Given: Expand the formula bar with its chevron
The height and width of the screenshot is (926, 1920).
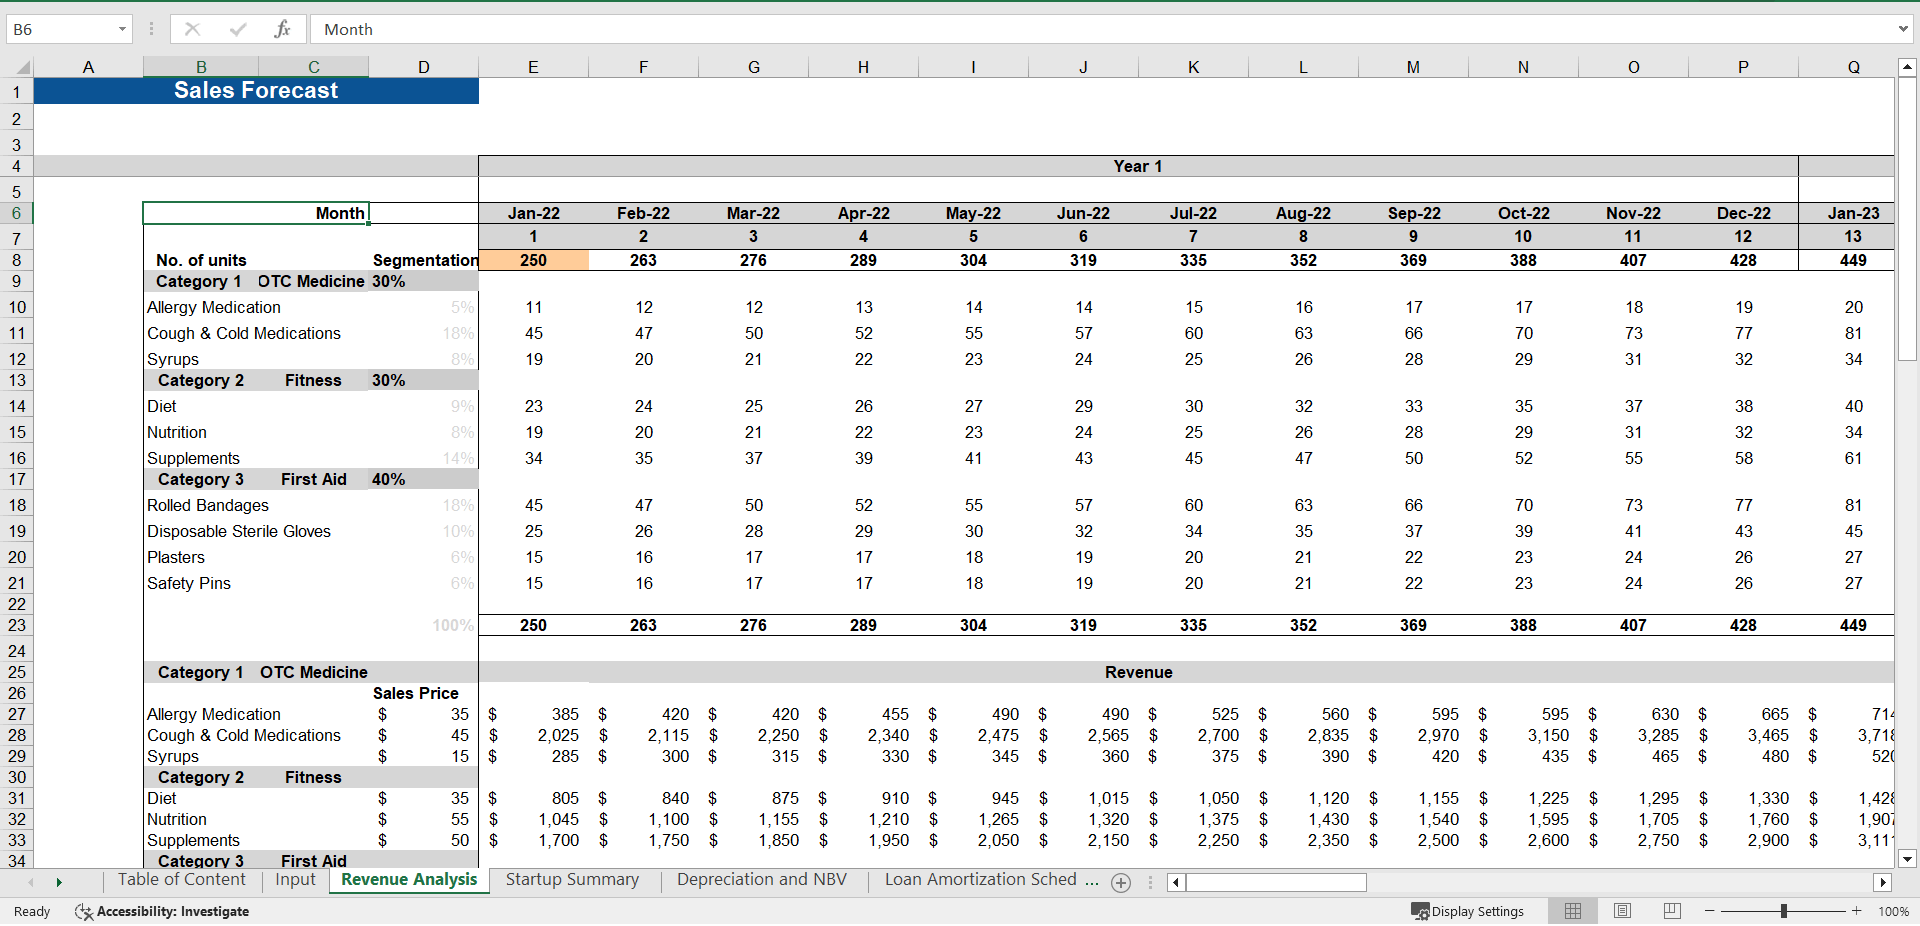Looking at the screenshot, I should pos(1904,29).
